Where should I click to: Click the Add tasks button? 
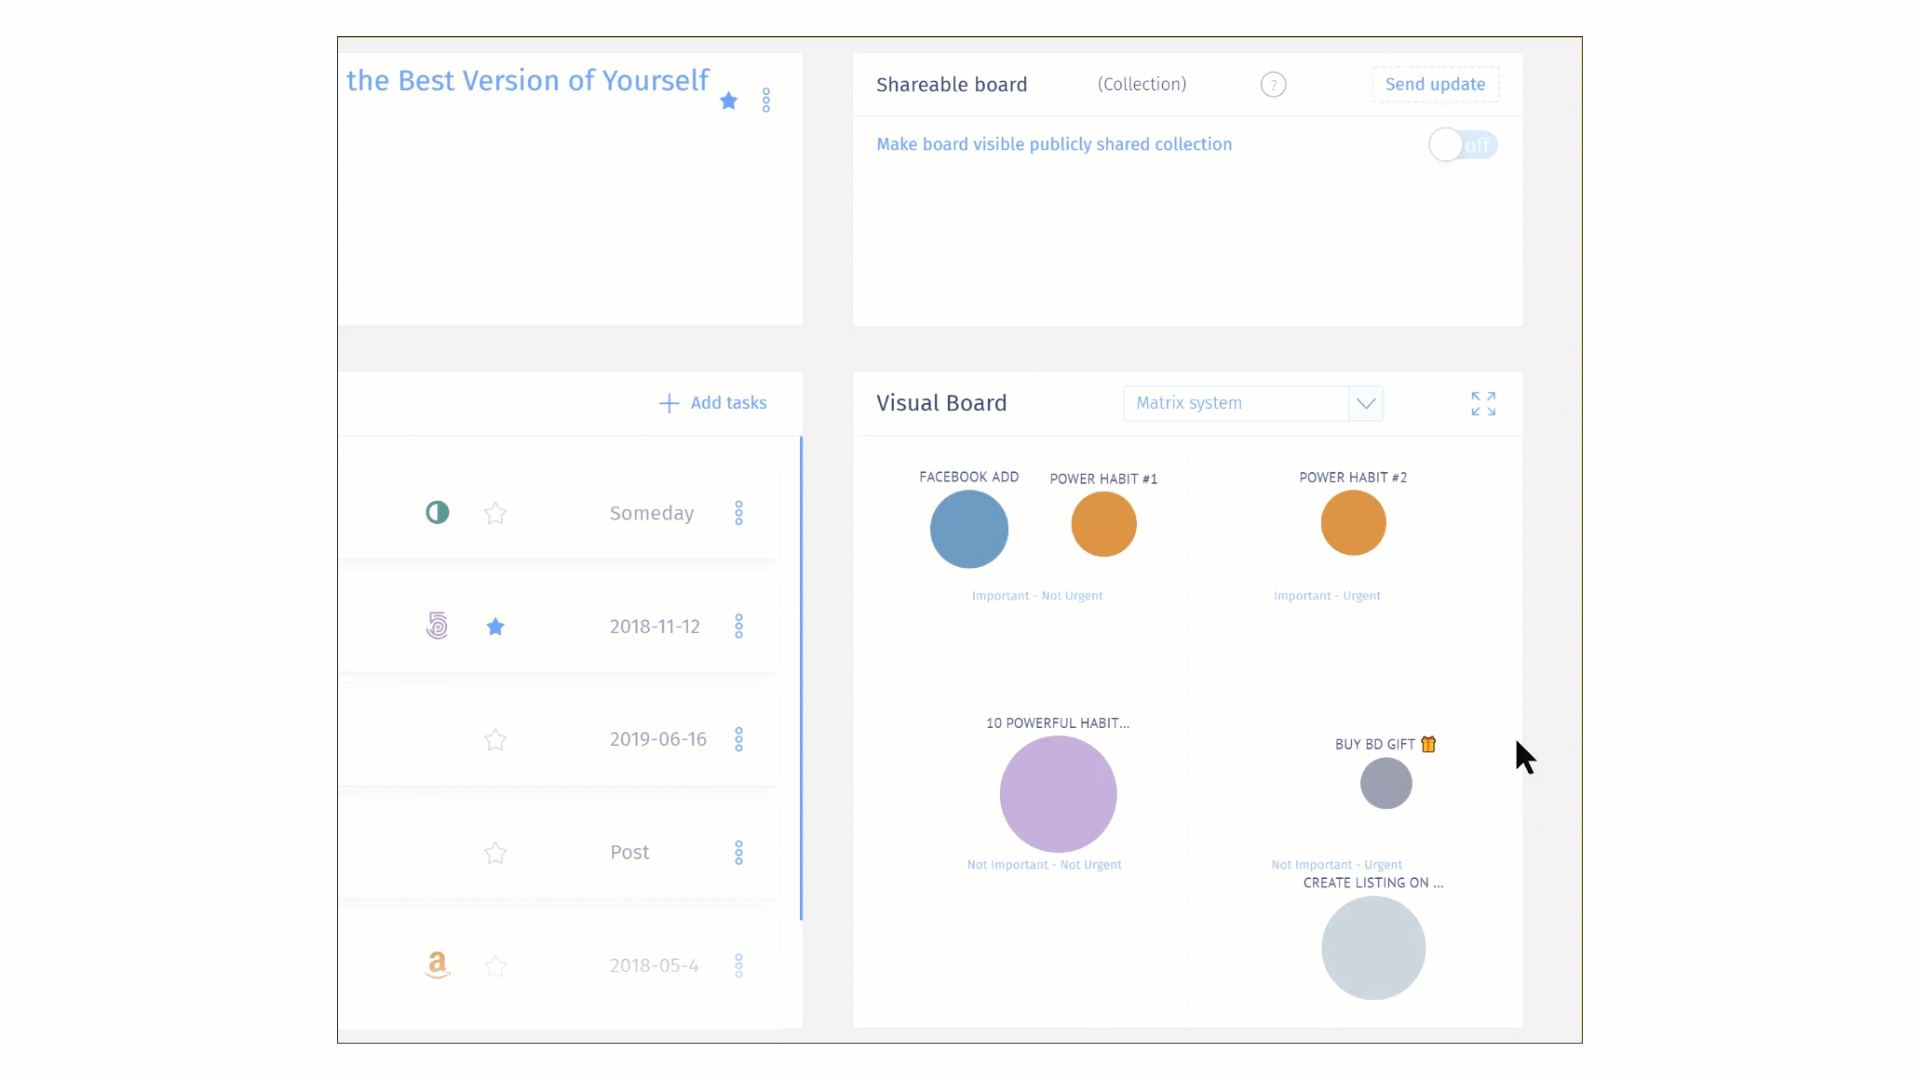712,402
